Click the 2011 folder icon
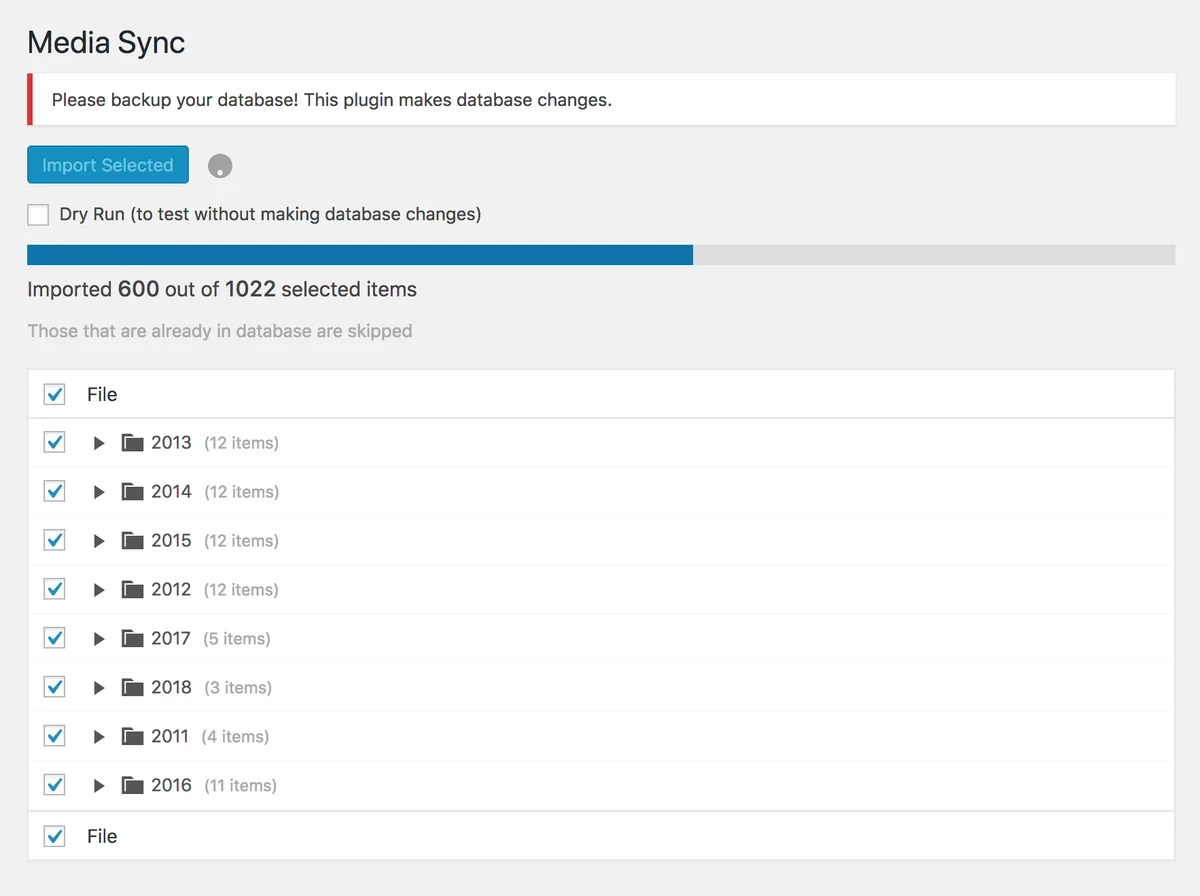The image size is (1200, 896). click(132, 736)
